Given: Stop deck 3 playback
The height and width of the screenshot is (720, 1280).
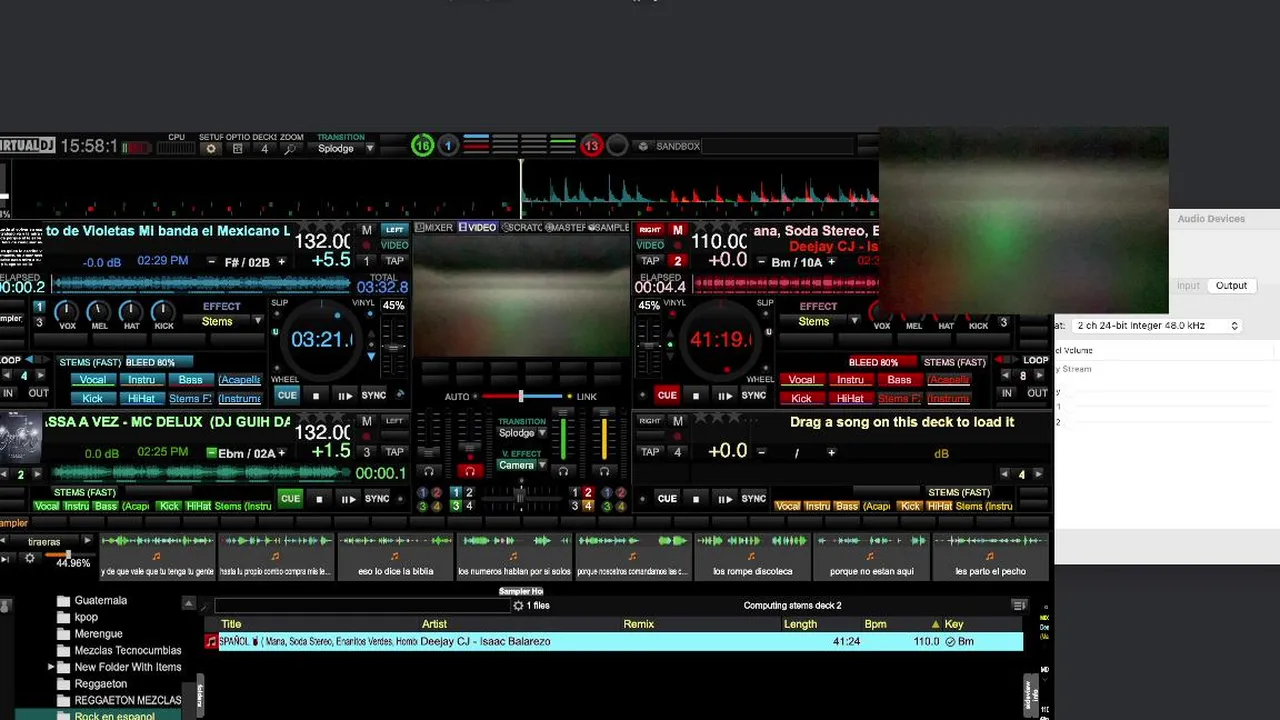Looking at the screenshot, I should pyautogui.click(x=319, y=499).
